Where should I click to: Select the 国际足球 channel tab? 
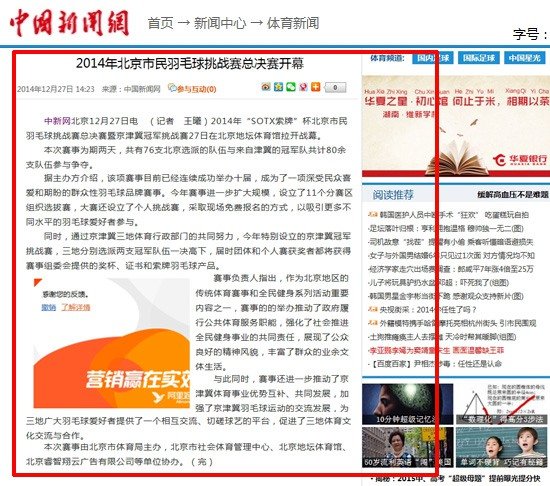[478, 58]
